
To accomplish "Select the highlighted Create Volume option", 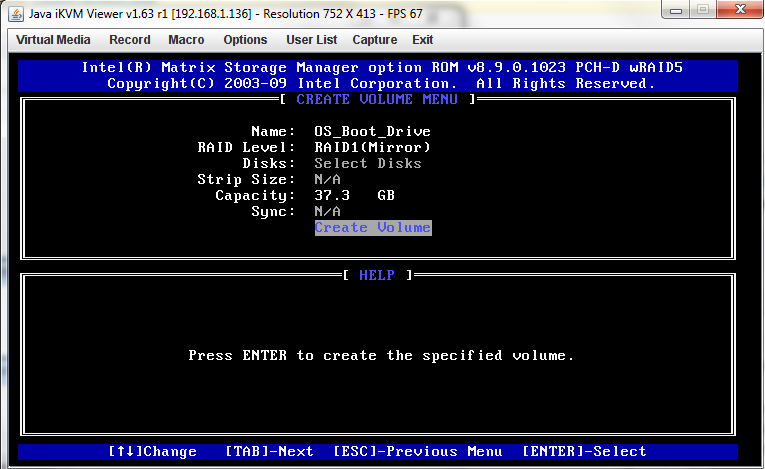I will (x=373, y=227).
